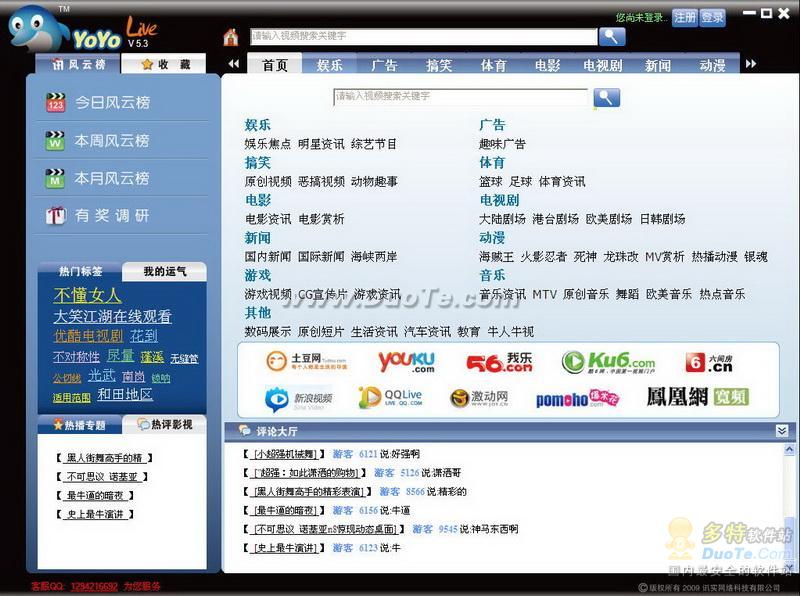
Task: Open 汽车资讯 under 其他
Action: coord(427,332)
